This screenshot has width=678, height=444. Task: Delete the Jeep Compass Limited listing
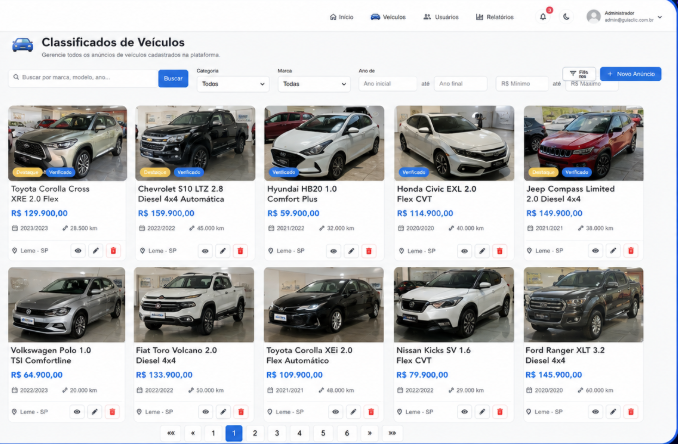click(x=631, y=251)
